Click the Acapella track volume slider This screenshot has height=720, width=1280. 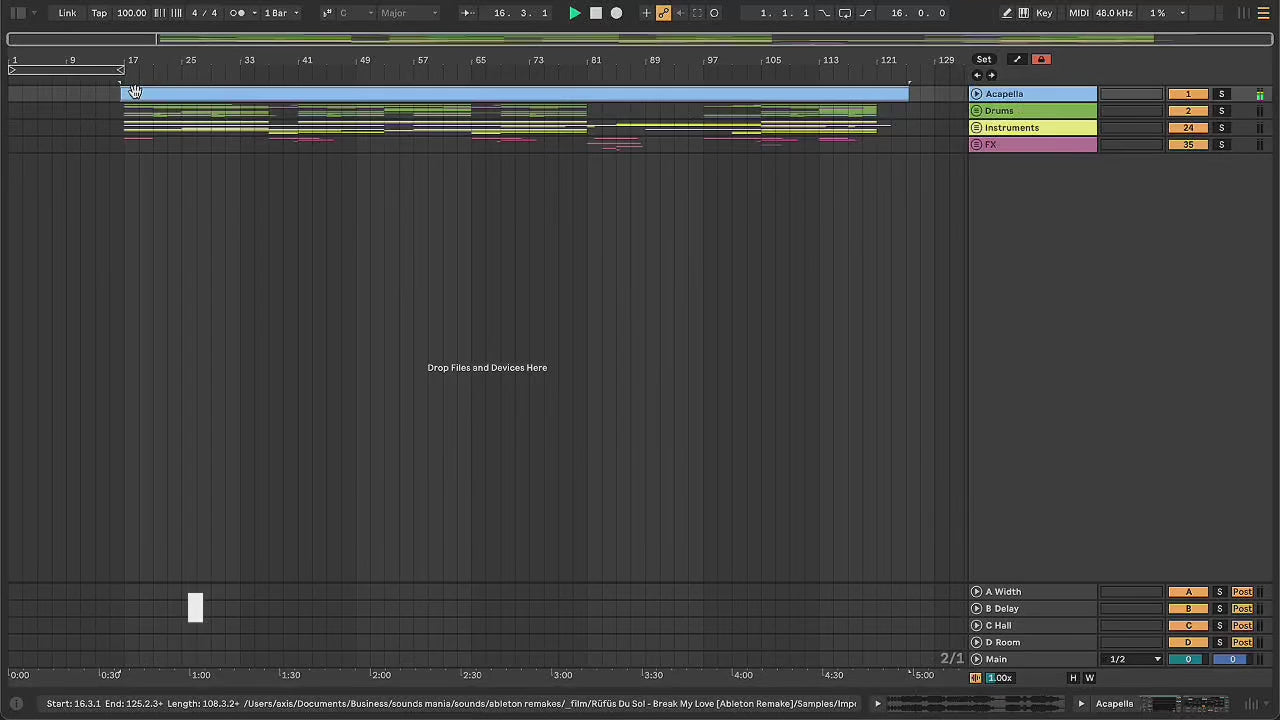[1131, 94]
